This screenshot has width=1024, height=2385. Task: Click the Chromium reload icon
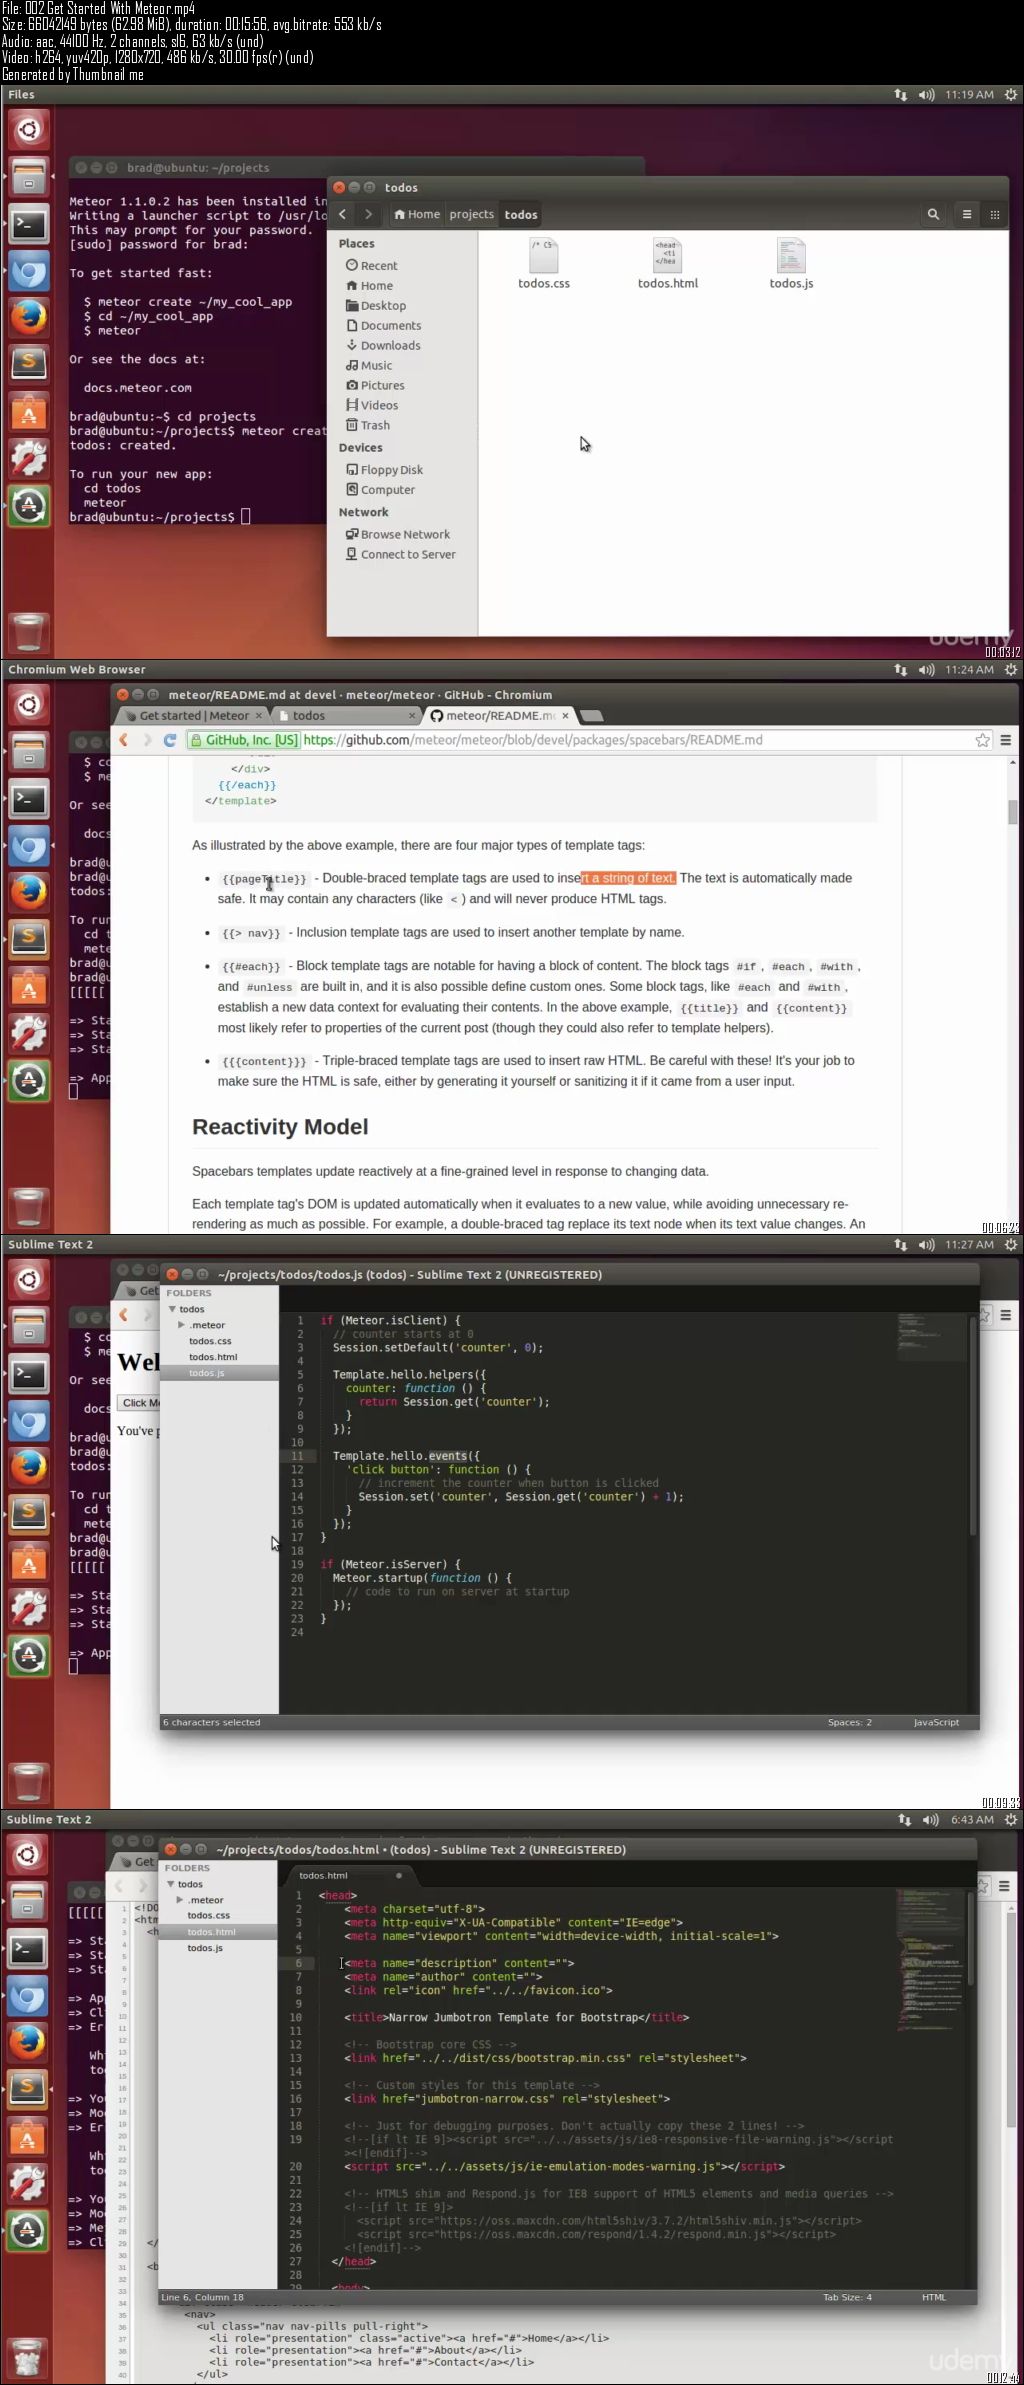point(170,740)
